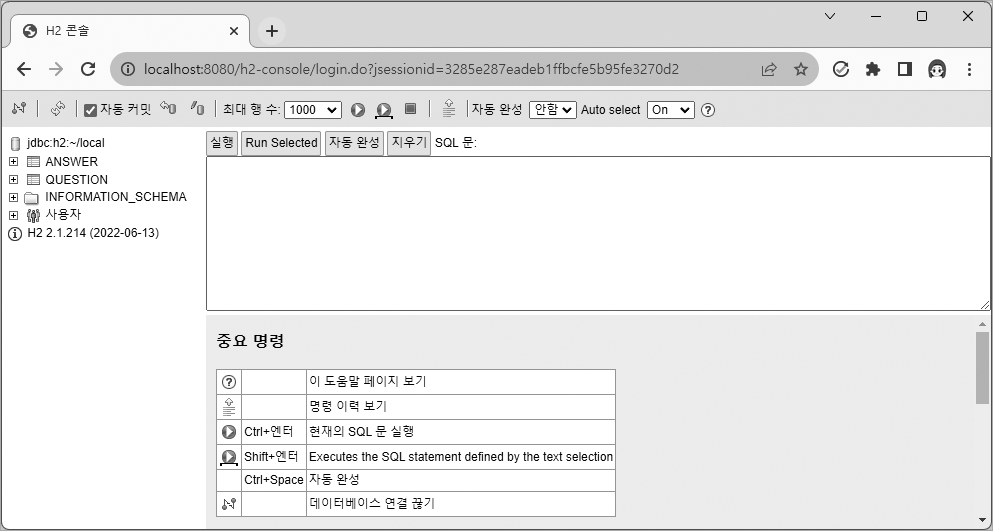Open the browser extensions puzzle icon
Viewport: 993px width, 531px height.
(873, 69)
